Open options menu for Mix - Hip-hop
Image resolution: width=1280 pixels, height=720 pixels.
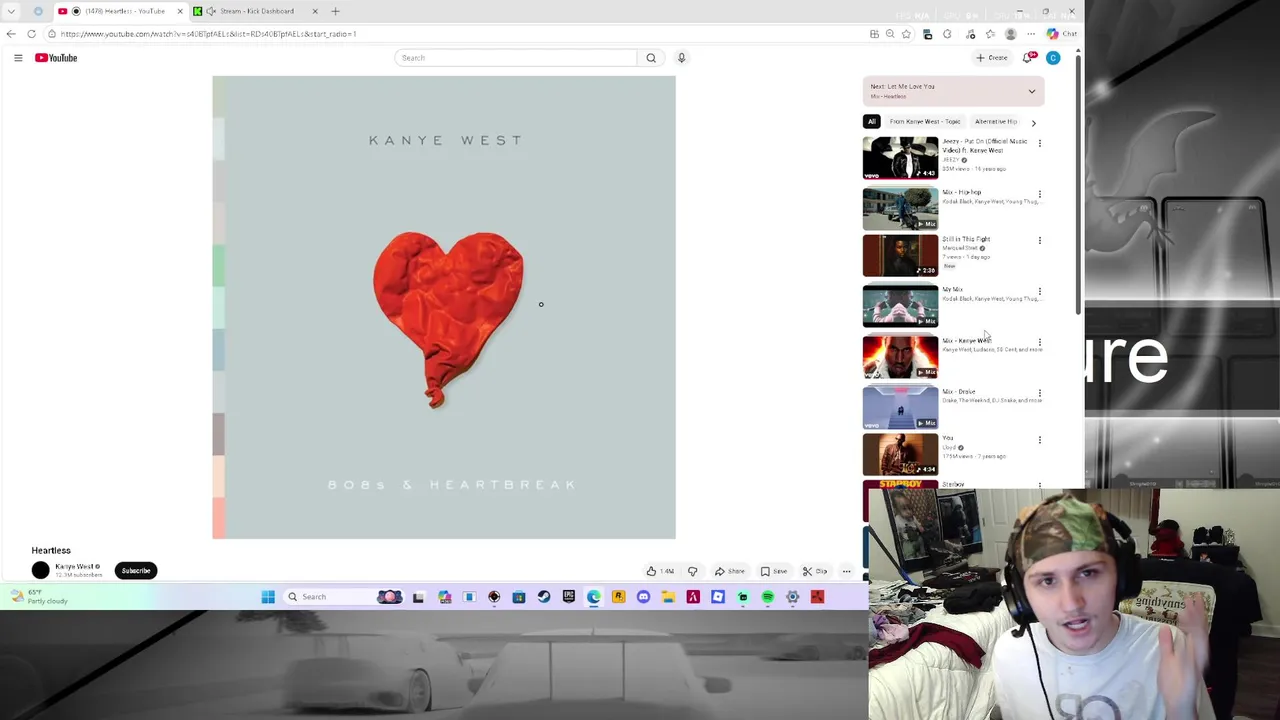point(1039,194)
